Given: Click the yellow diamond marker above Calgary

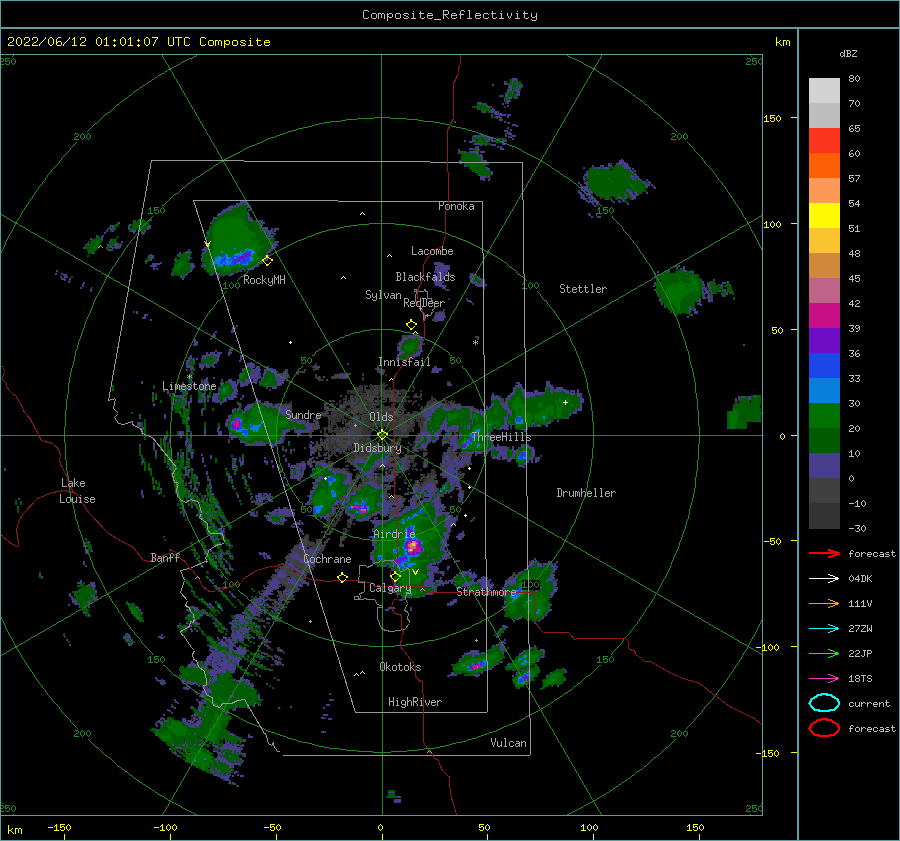Looking at the screenshot, I should point(395,576).
